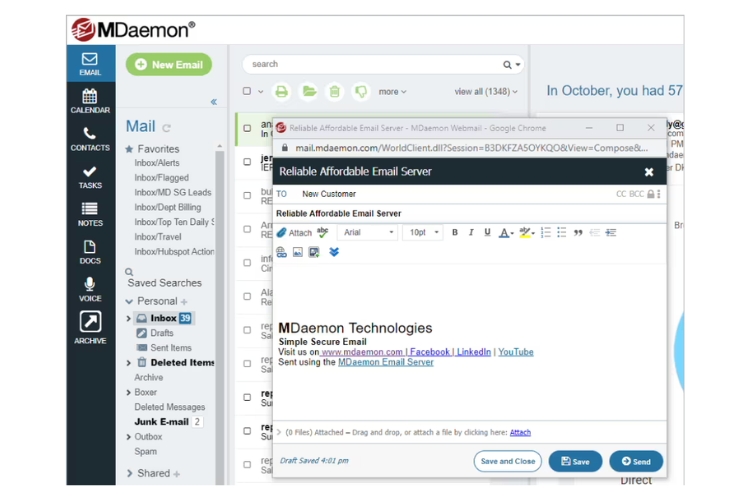
Task: Tick the checkbox of the 'jer' message row
Action: (x=247, y=162)
